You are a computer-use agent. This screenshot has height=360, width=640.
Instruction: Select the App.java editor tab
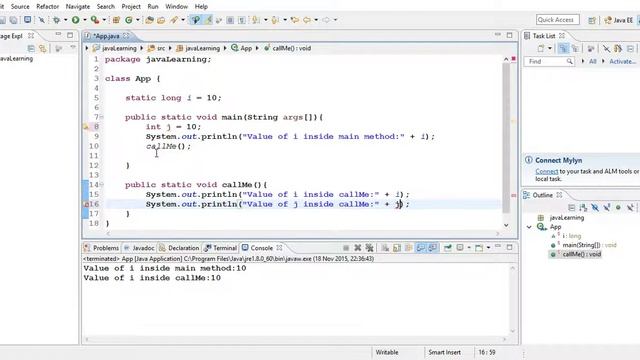tap(106, 36)
